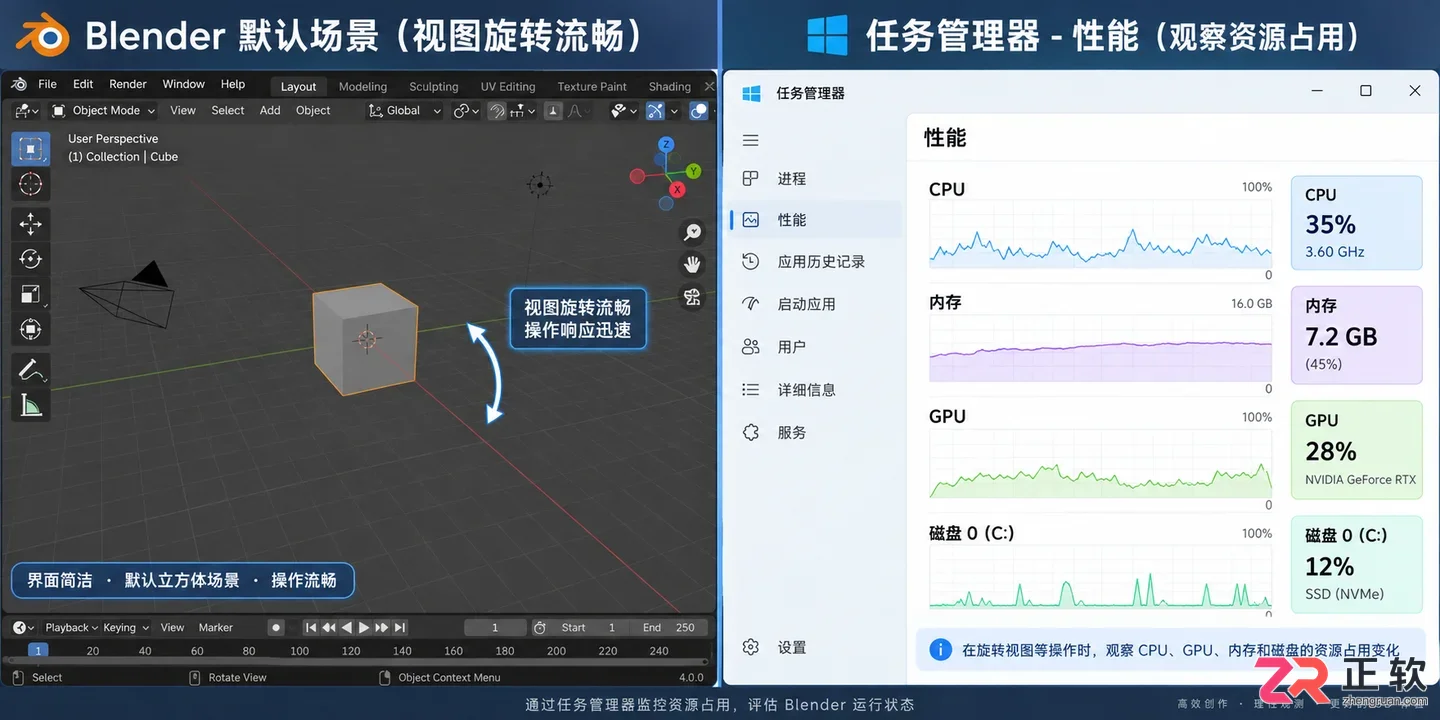Switch to the Modeling workspace tab
The width and height of the screenshot is (1440, 720).
click(363, 87)
